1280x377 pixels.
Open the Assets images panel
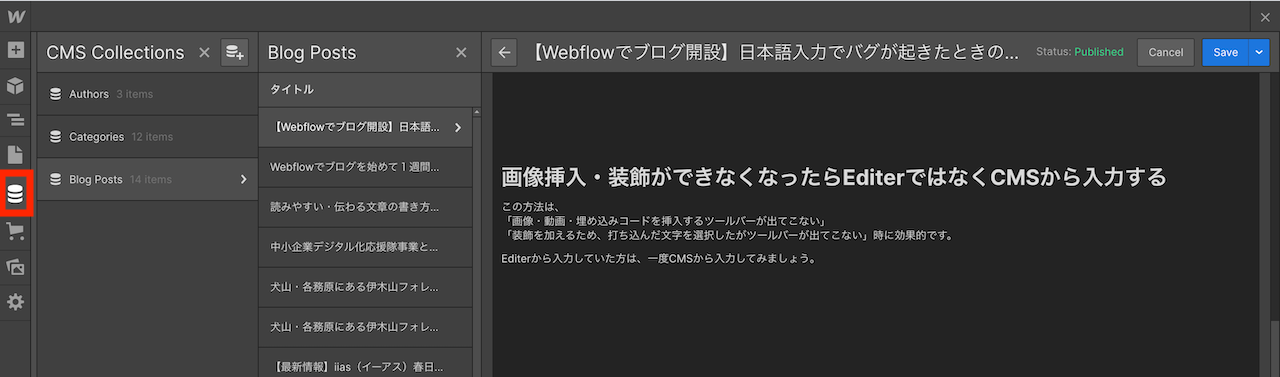[x=15, y=267]
